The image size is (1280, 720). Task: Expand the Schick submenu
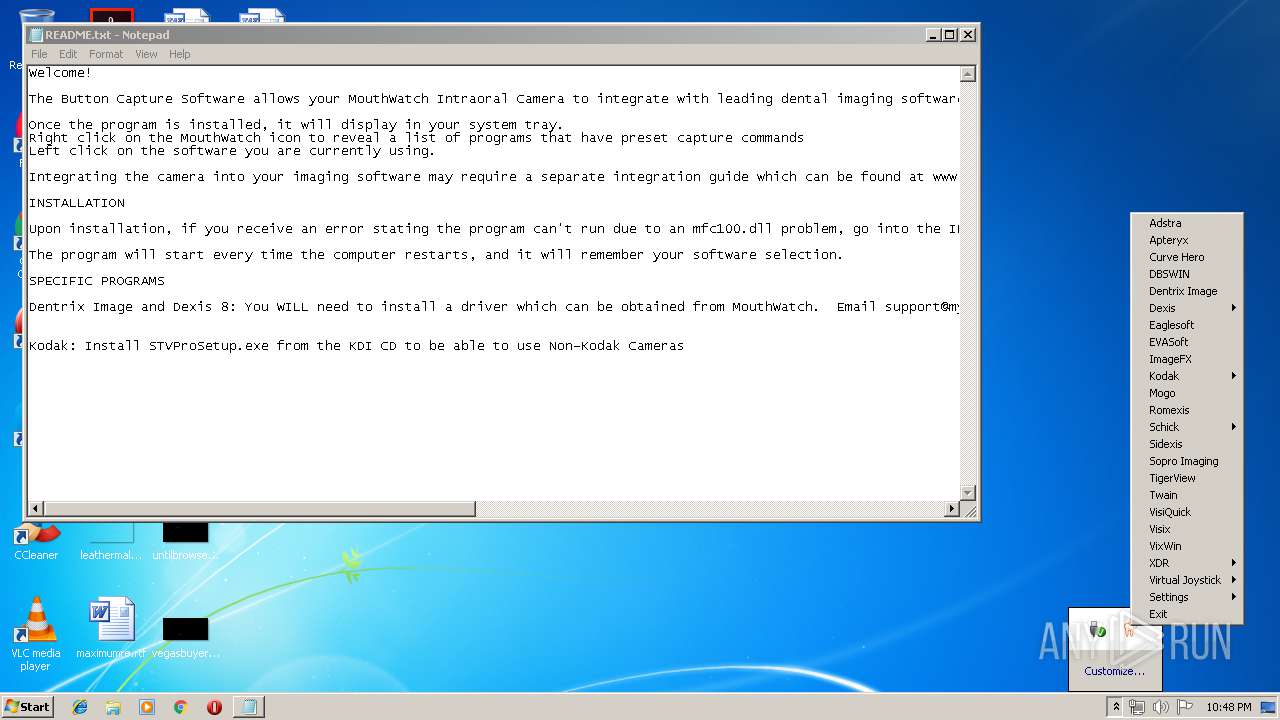pos(1187,427)
